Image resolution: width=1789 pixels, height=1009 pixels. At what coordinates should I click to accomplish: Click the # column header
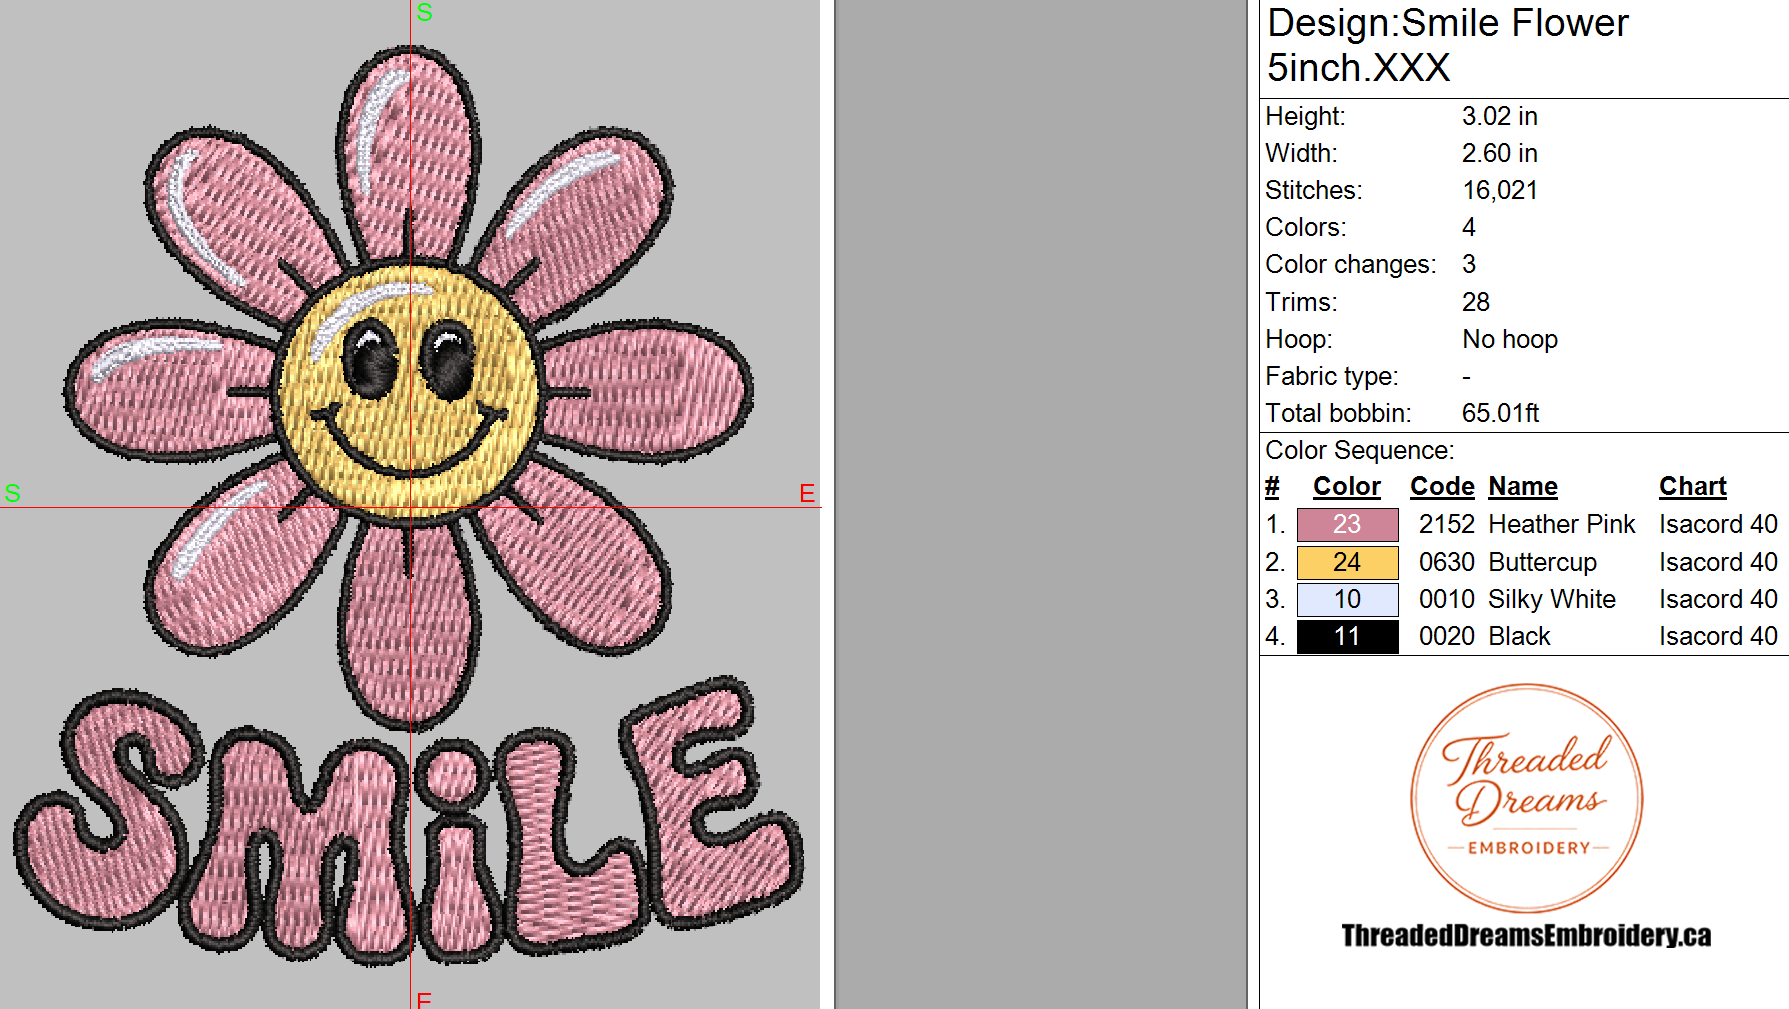coord(1272,486)
